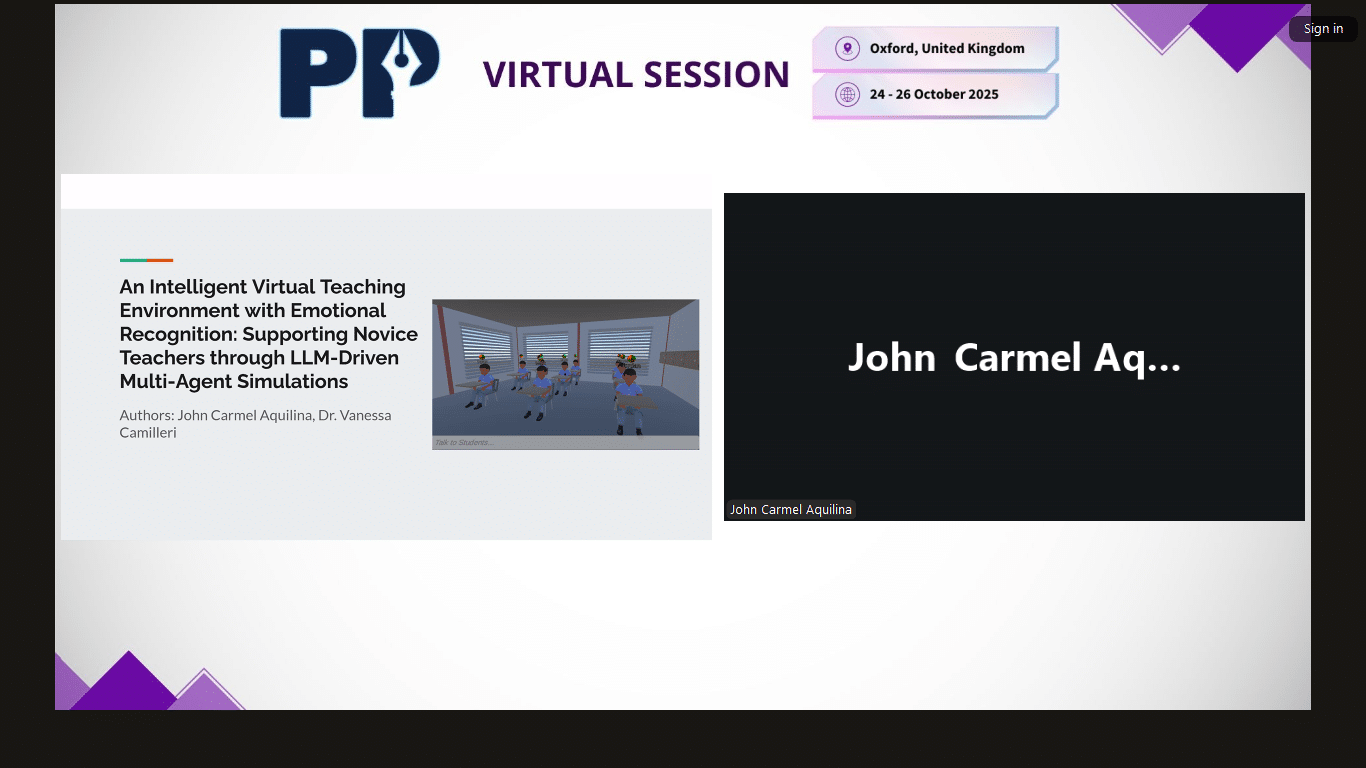Click the Sign in button
The height and width of the screenshot is (768, 1366).
1322,29
